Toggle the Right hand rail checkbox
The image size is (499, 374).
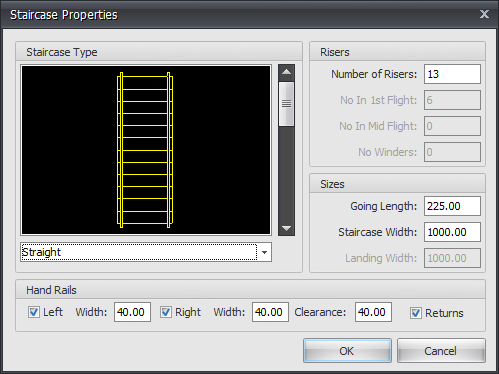(x=166, y=312)
